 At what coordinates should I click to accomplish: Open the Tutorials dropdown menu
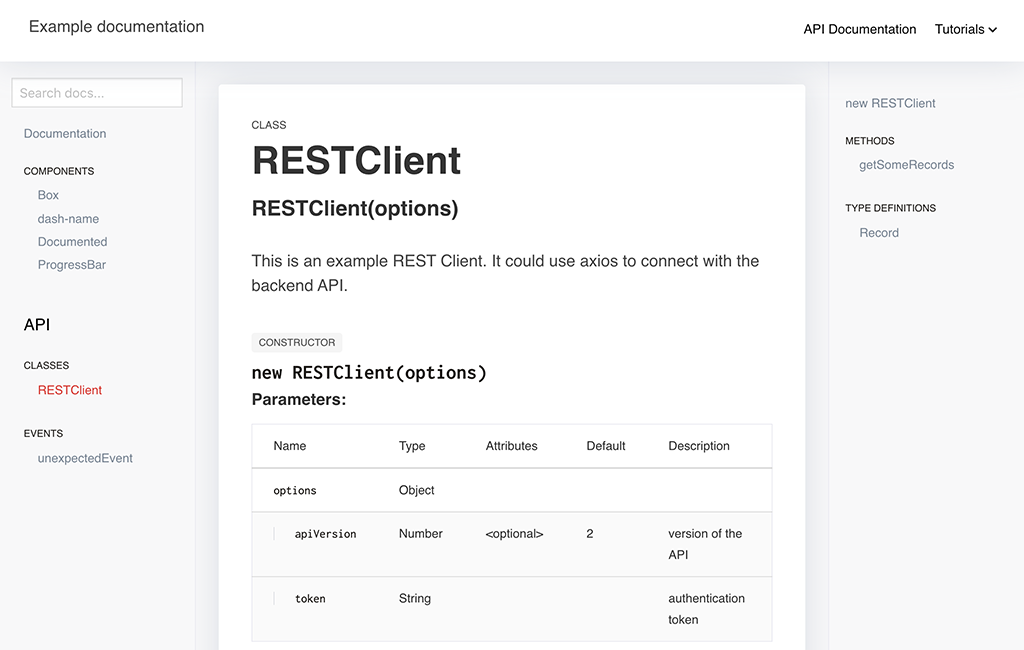[964, 30]
